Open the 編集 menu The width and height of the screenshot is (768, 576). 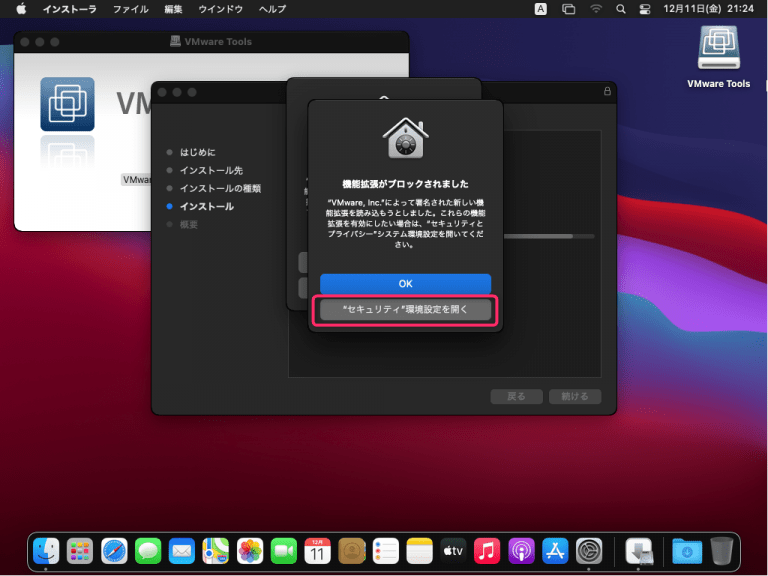pos(173,9)
